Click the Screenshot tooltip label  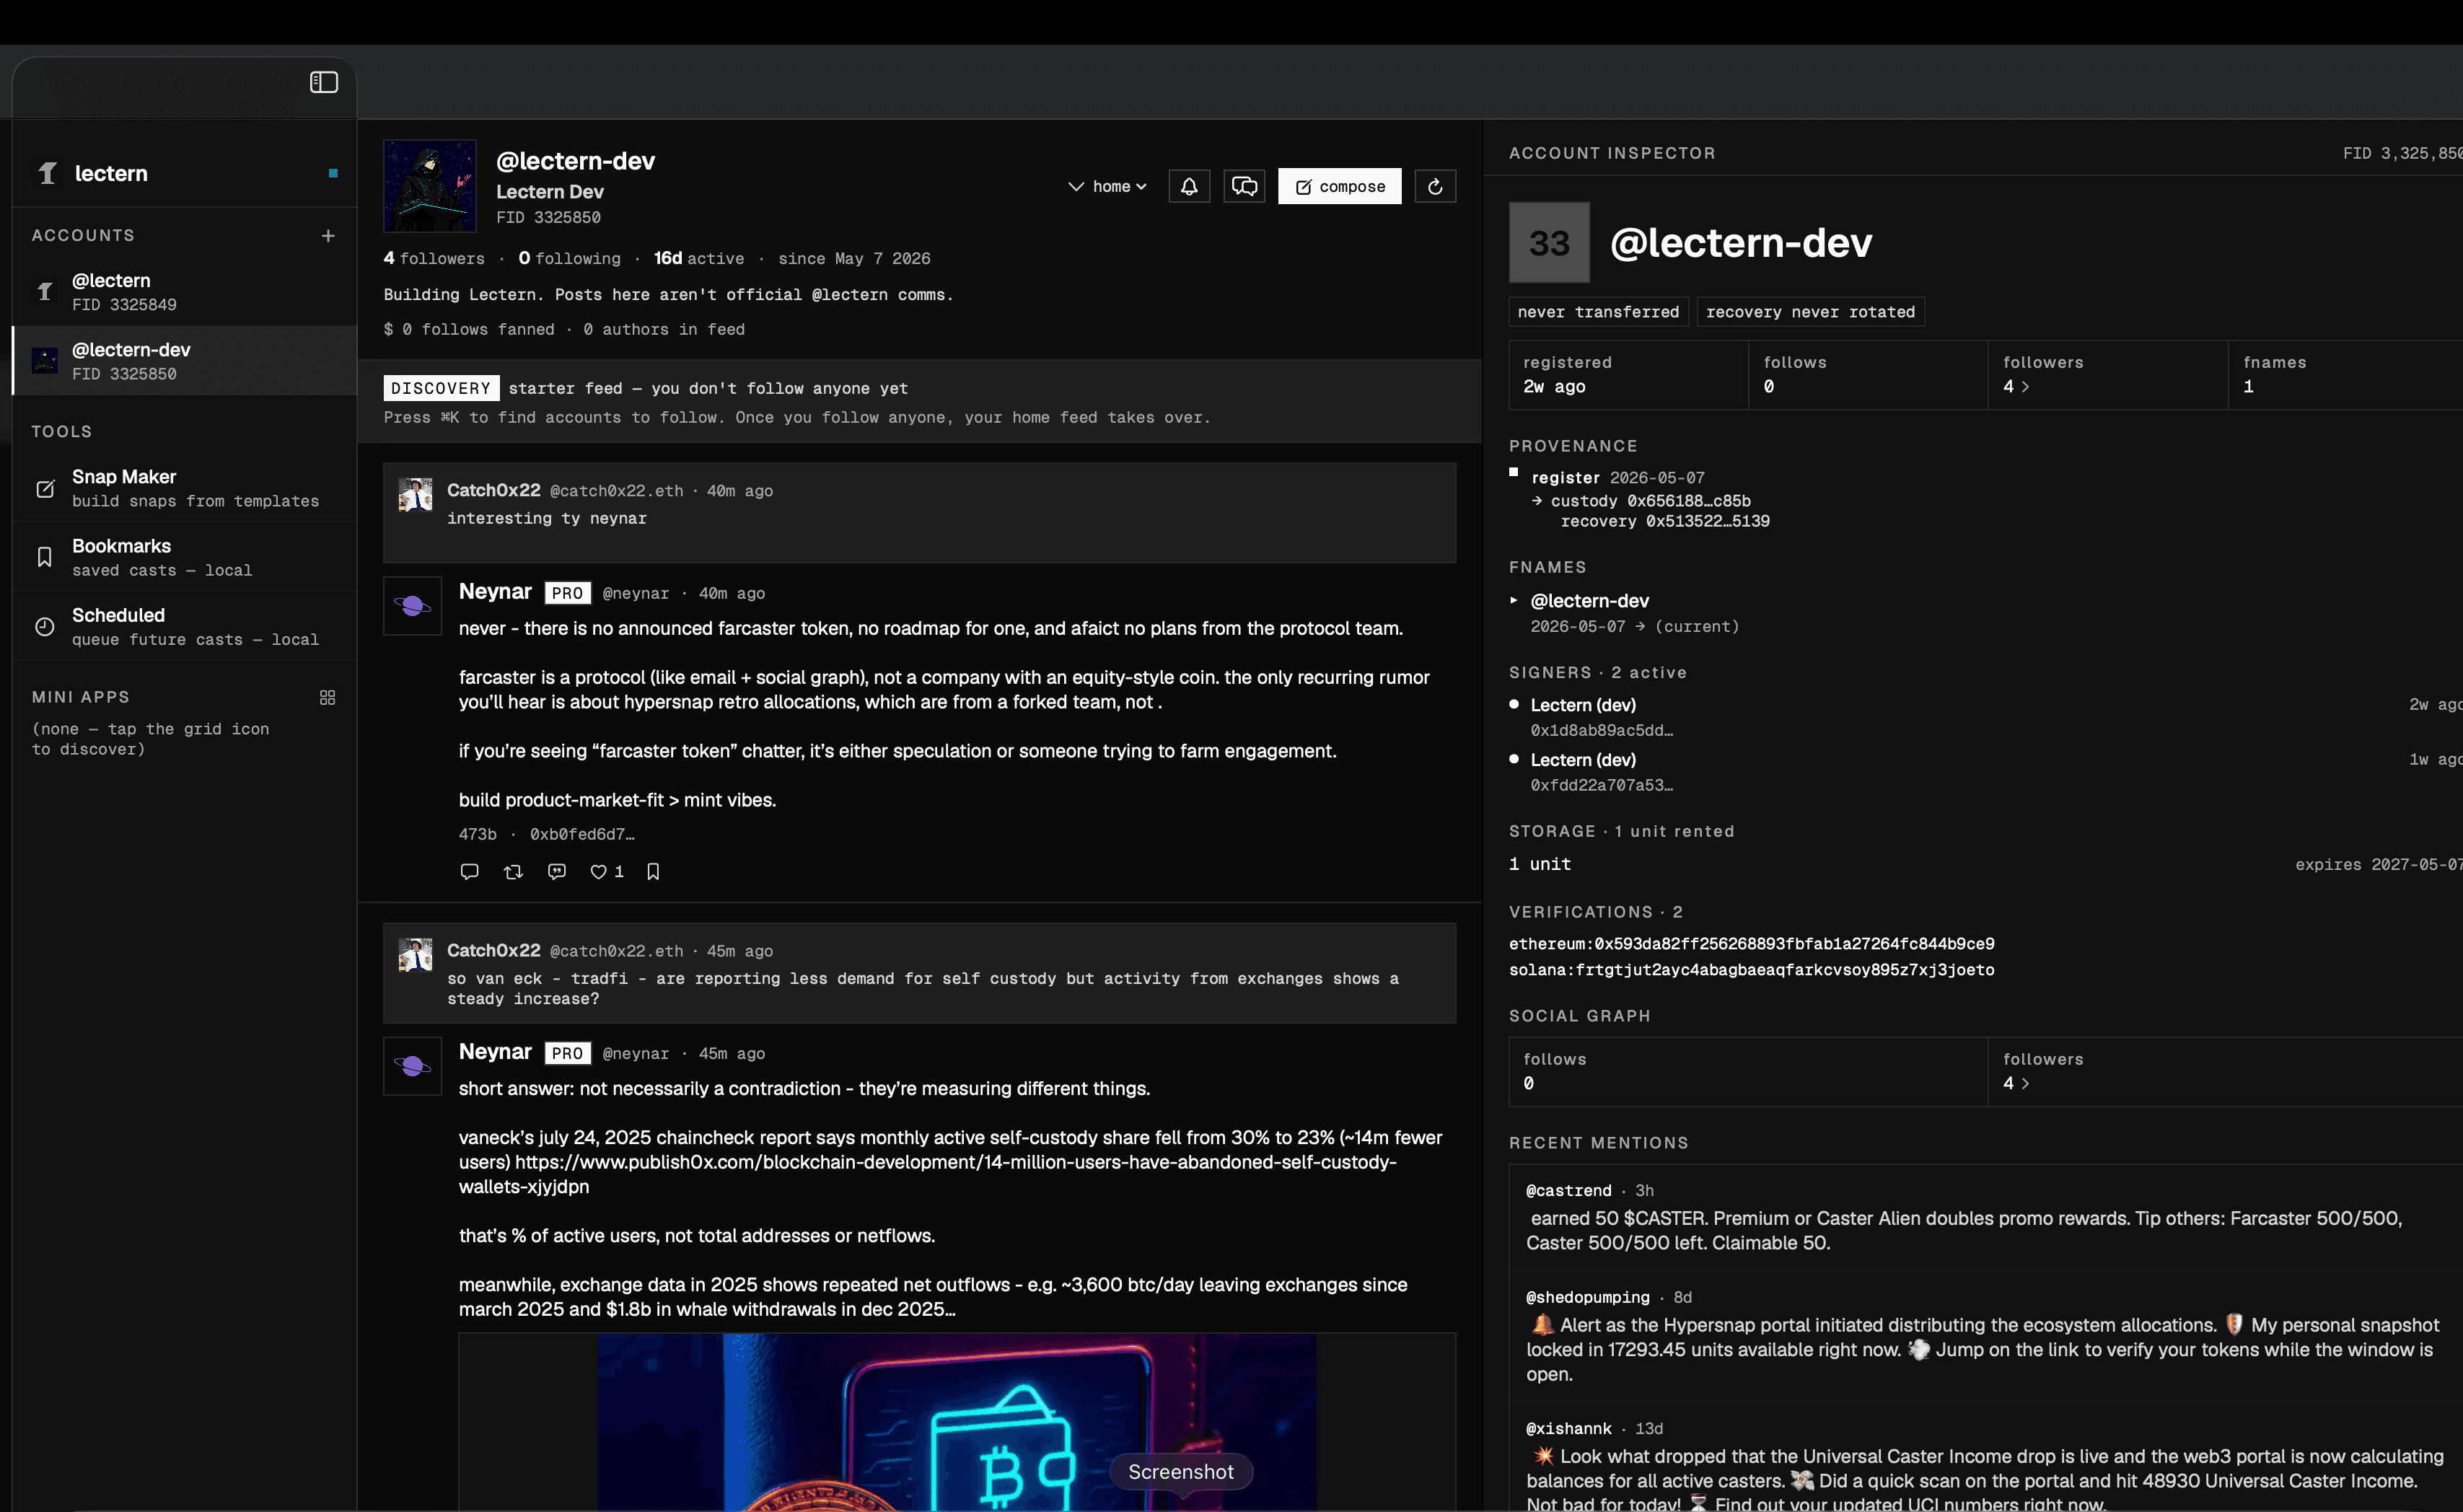coord(1181,1472)
